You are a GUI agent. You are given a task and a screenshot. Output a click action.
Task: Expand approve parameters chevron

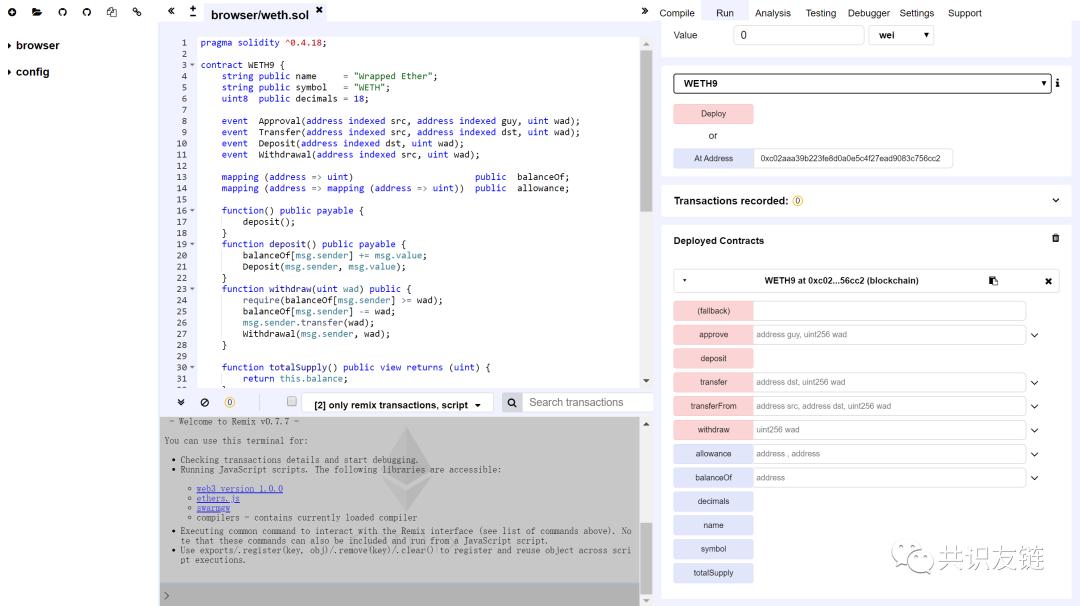1035,335
